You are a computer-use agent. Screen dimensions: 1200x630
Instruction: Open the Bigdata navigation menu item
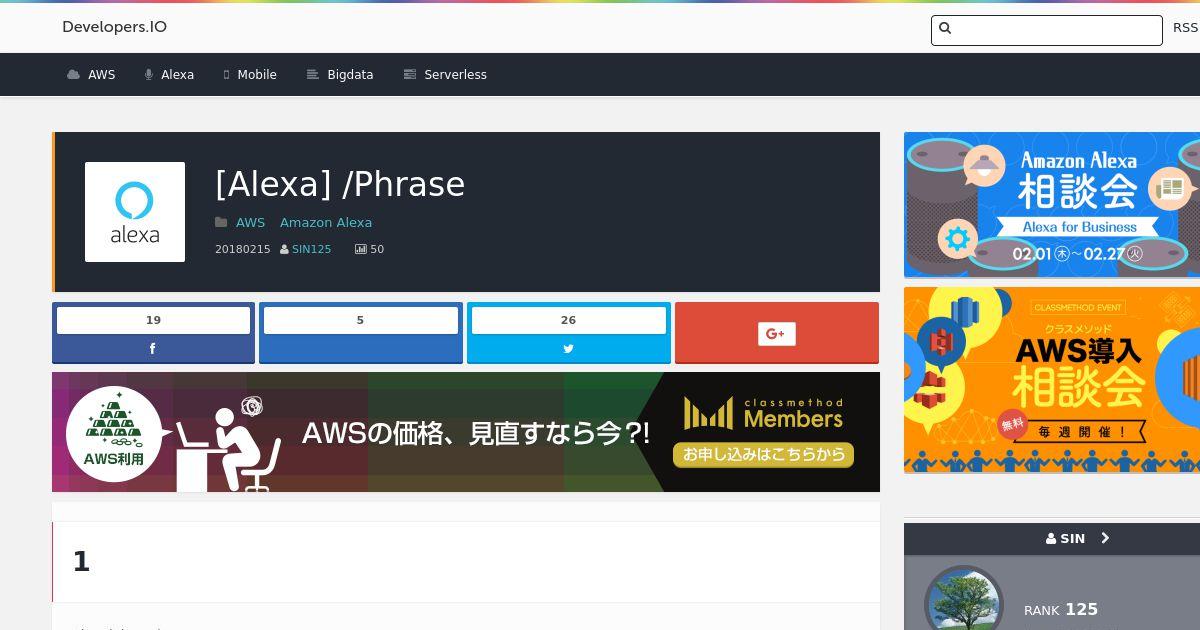340,75
